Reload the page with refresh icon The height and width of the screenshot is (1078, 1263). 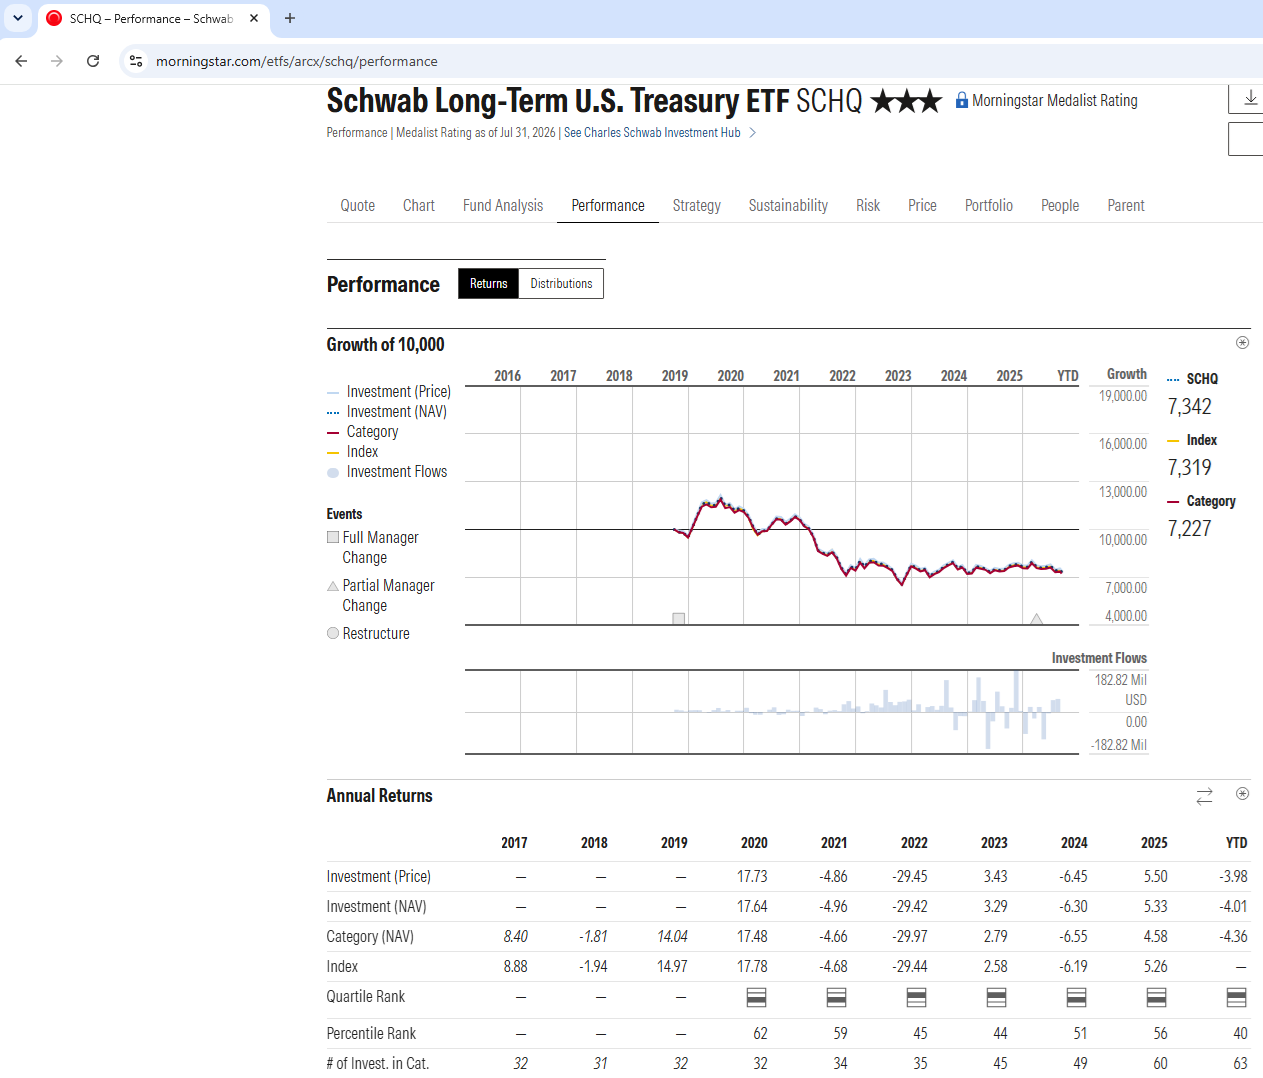93,61
